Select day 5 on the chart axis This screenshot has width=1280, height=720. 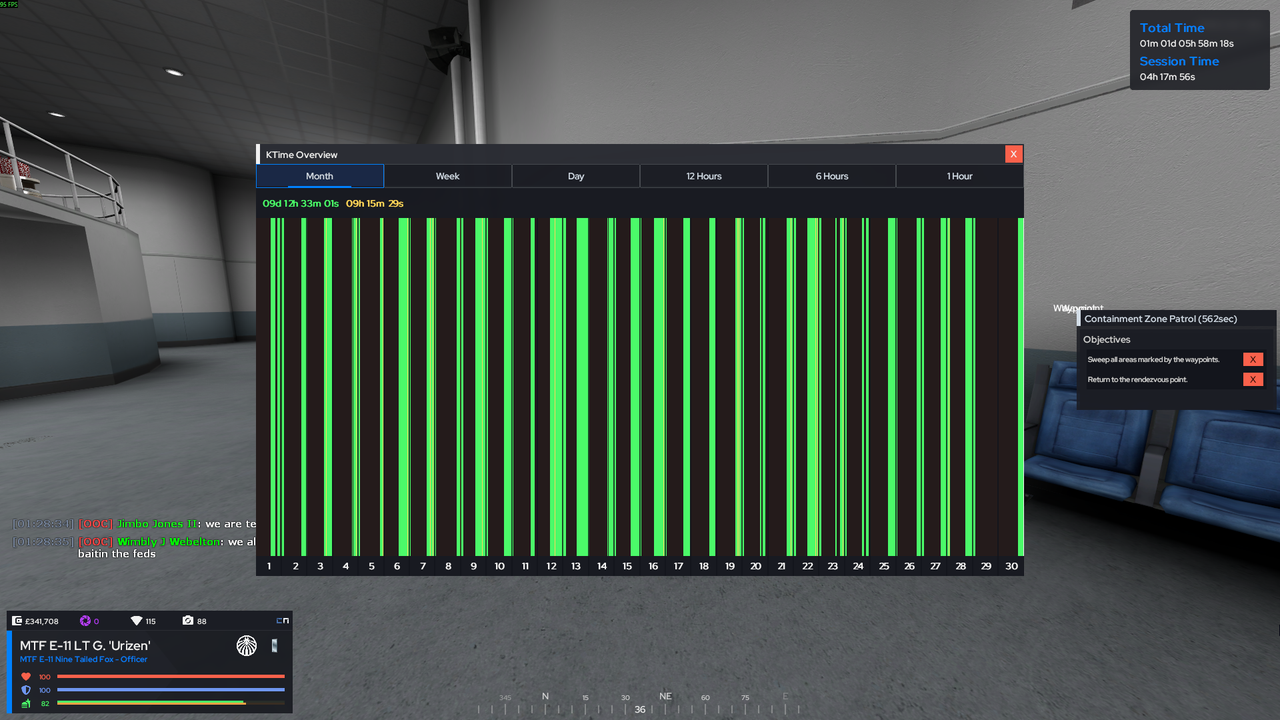tap(371, 567)
